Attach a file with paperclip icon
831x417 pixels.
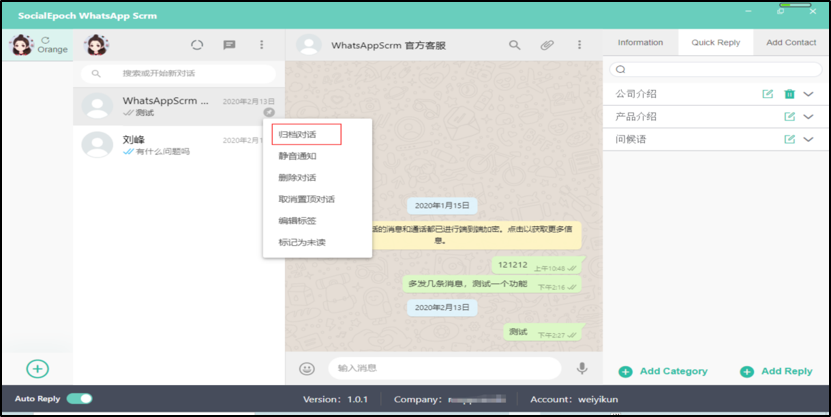547,45
